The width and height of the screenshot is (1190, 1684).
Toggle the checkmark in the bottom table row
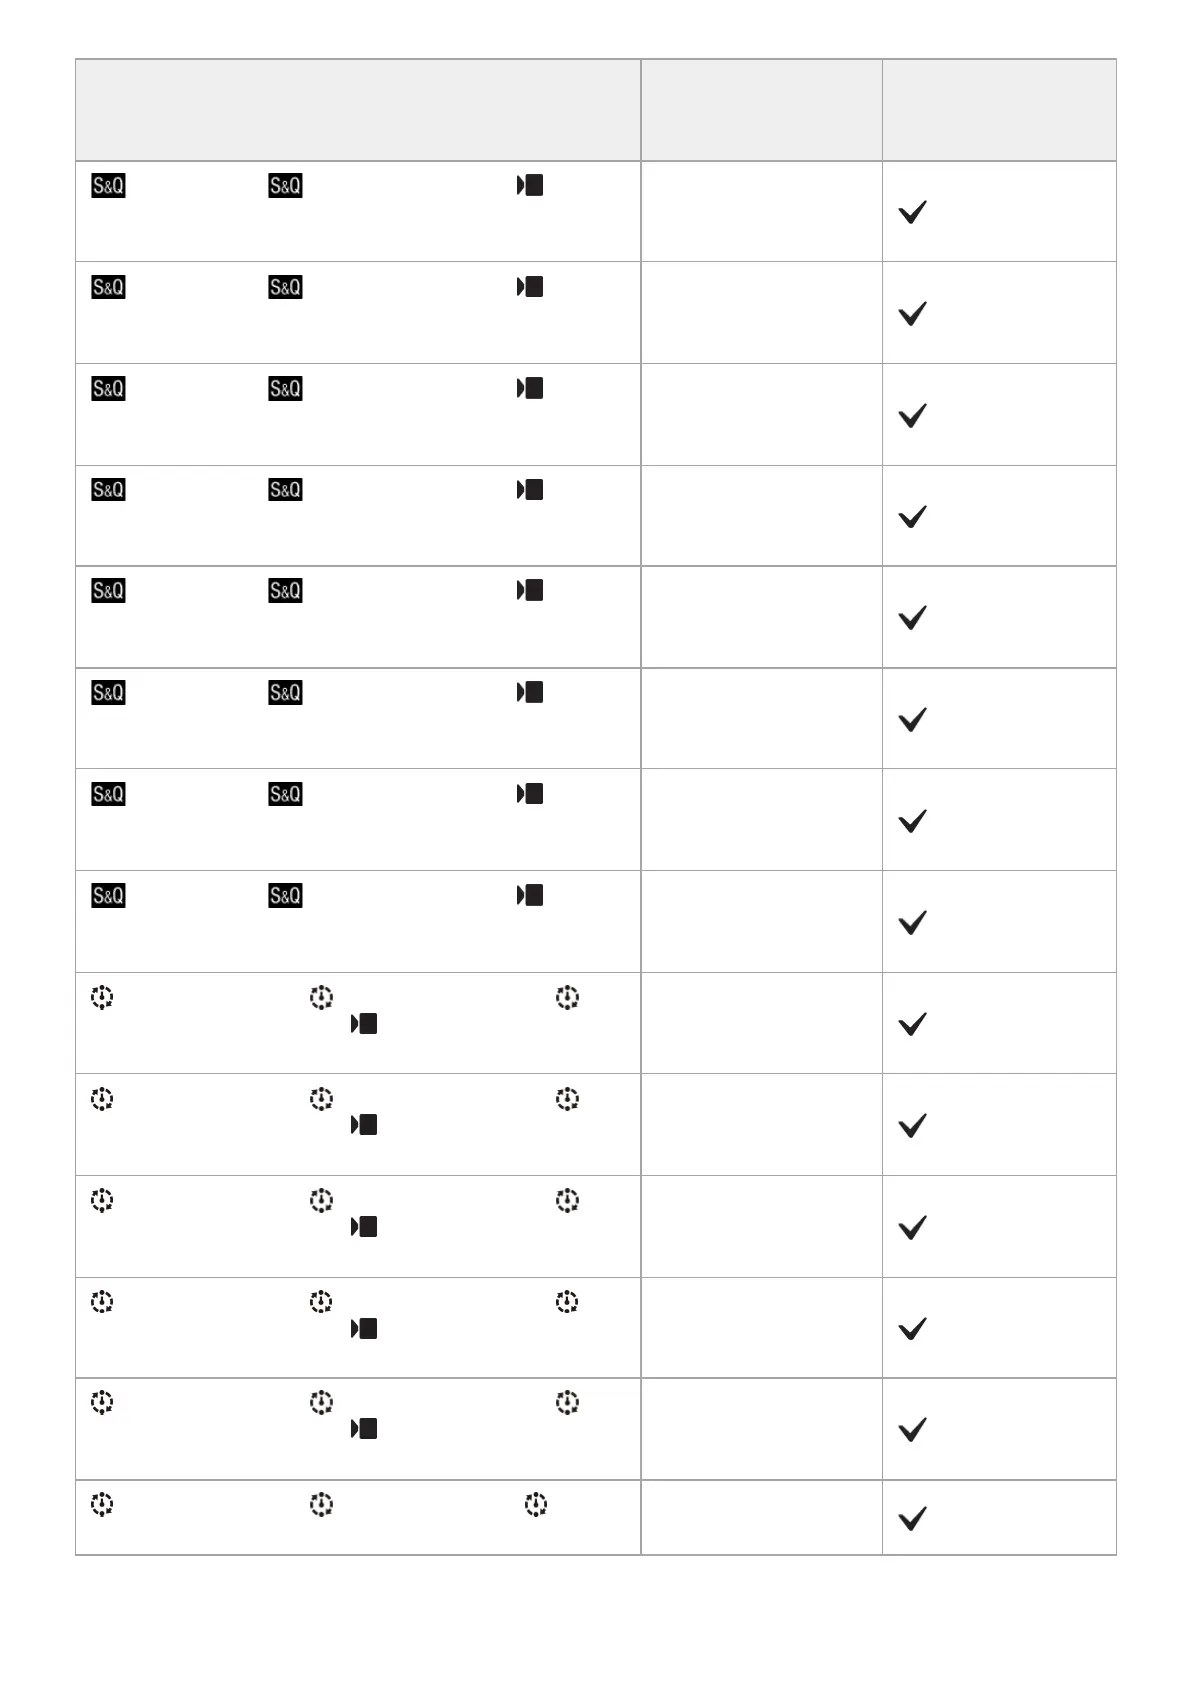912,1519
